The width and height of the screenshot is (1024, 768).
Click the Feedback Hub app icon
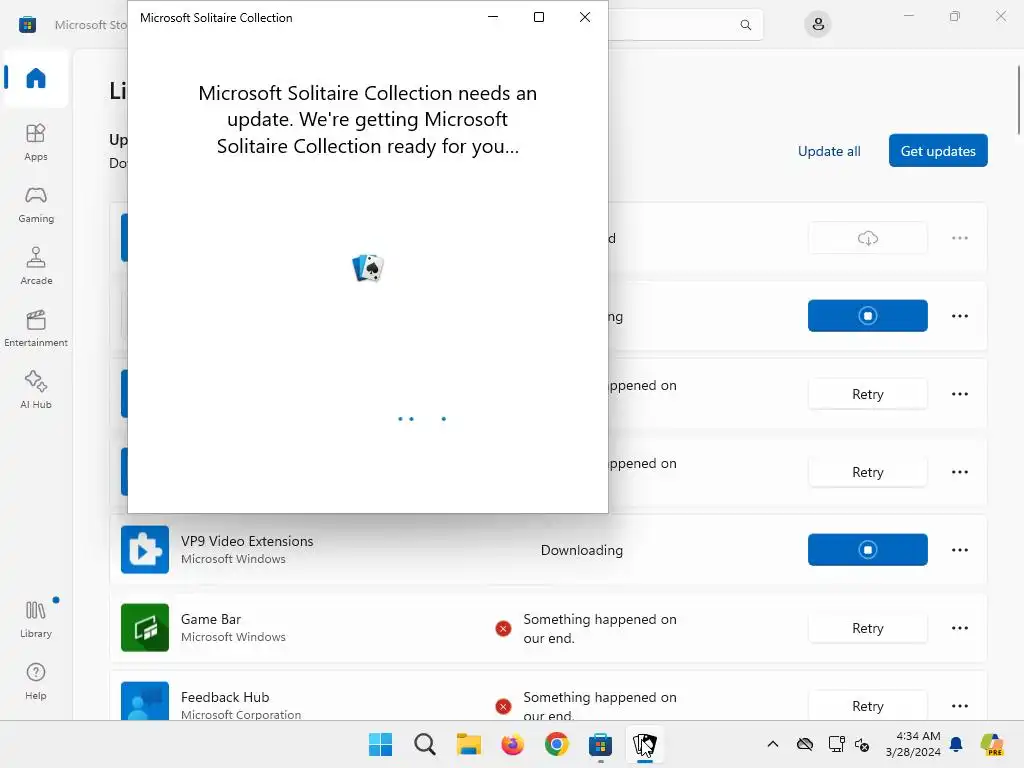click(145, 701)
